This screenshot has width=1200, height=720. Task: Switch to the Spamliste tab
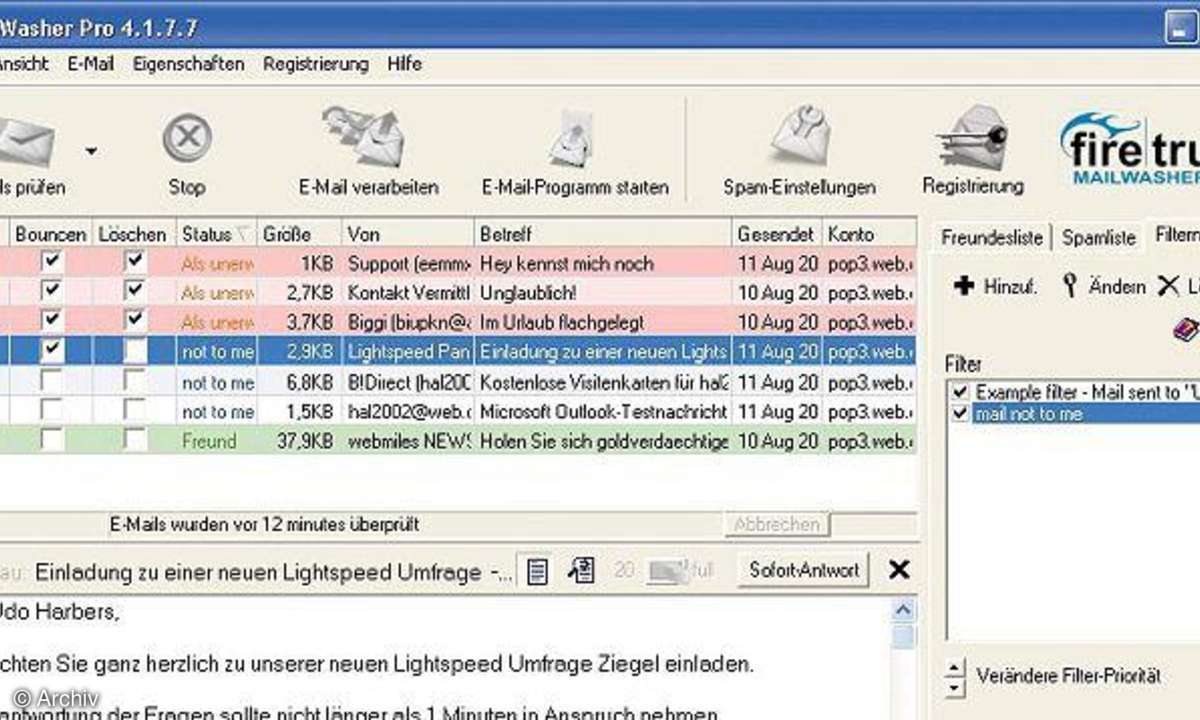[x=1098, y=237]
